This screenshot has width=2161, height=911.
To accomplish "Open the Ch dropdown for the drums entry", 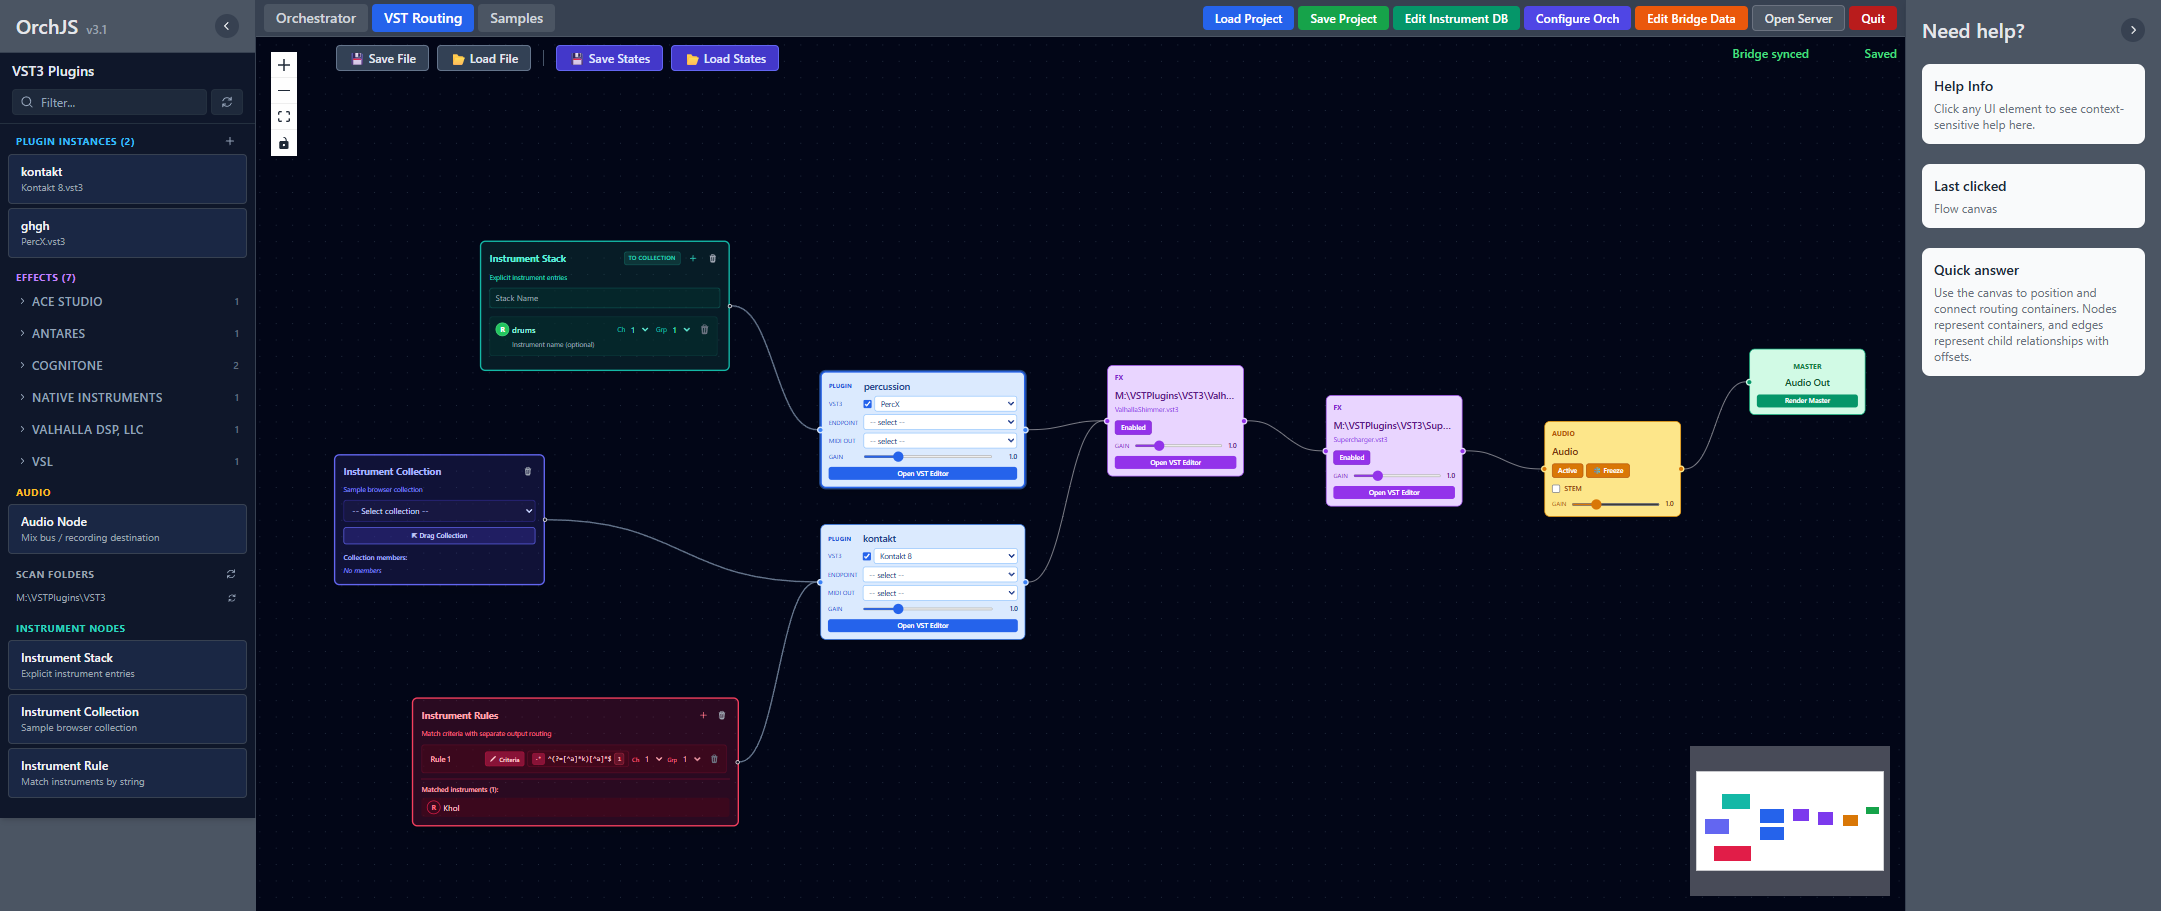I will (x=639, y=330).
